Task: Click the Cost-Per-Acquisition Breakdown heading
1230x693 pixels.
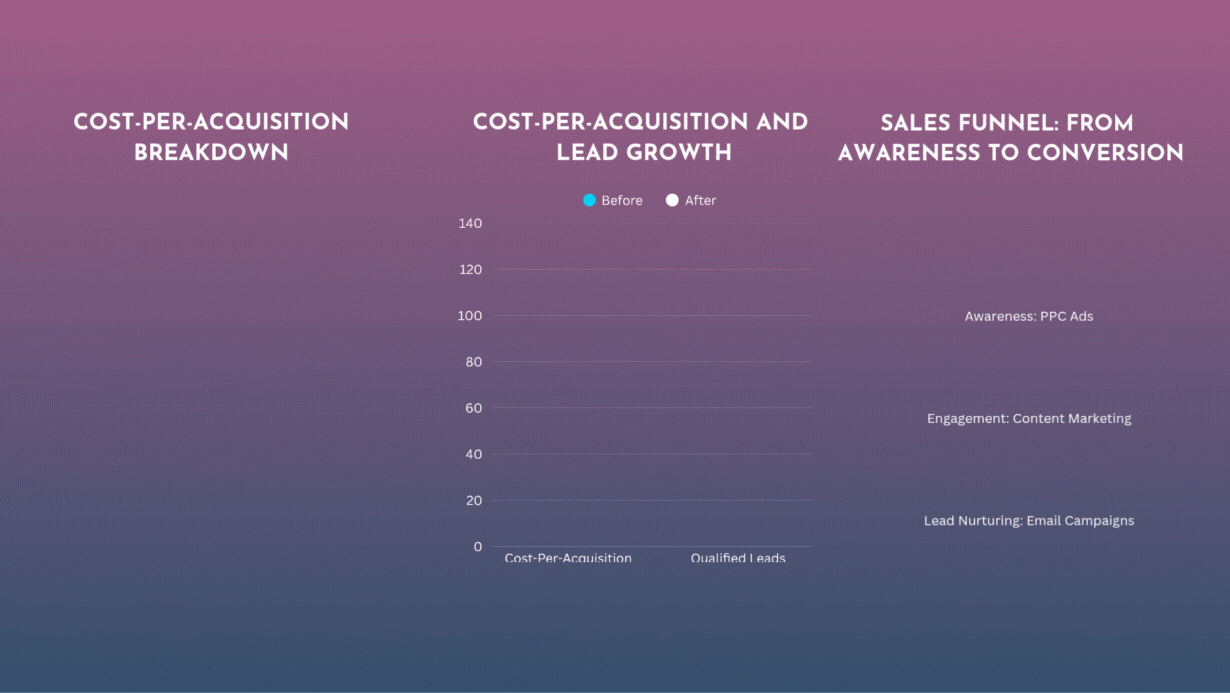Action: click(x=211, y=137)
